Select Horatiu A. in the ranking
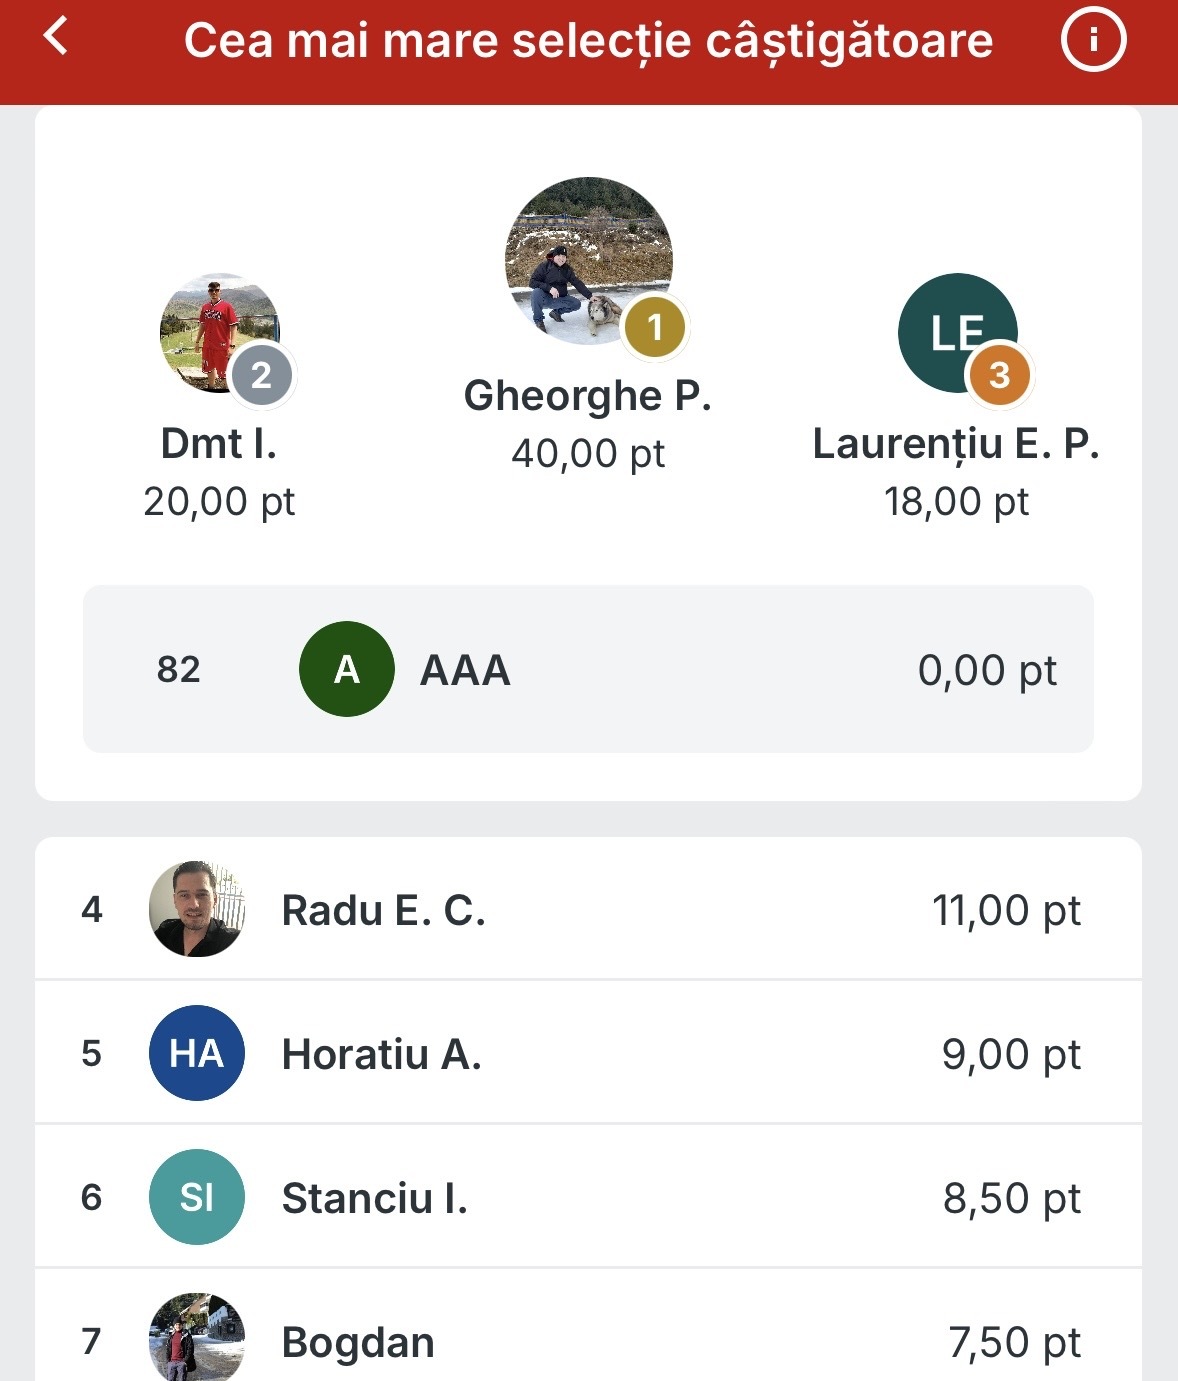1178x1381 pixels. click(x=588, y=1053)
